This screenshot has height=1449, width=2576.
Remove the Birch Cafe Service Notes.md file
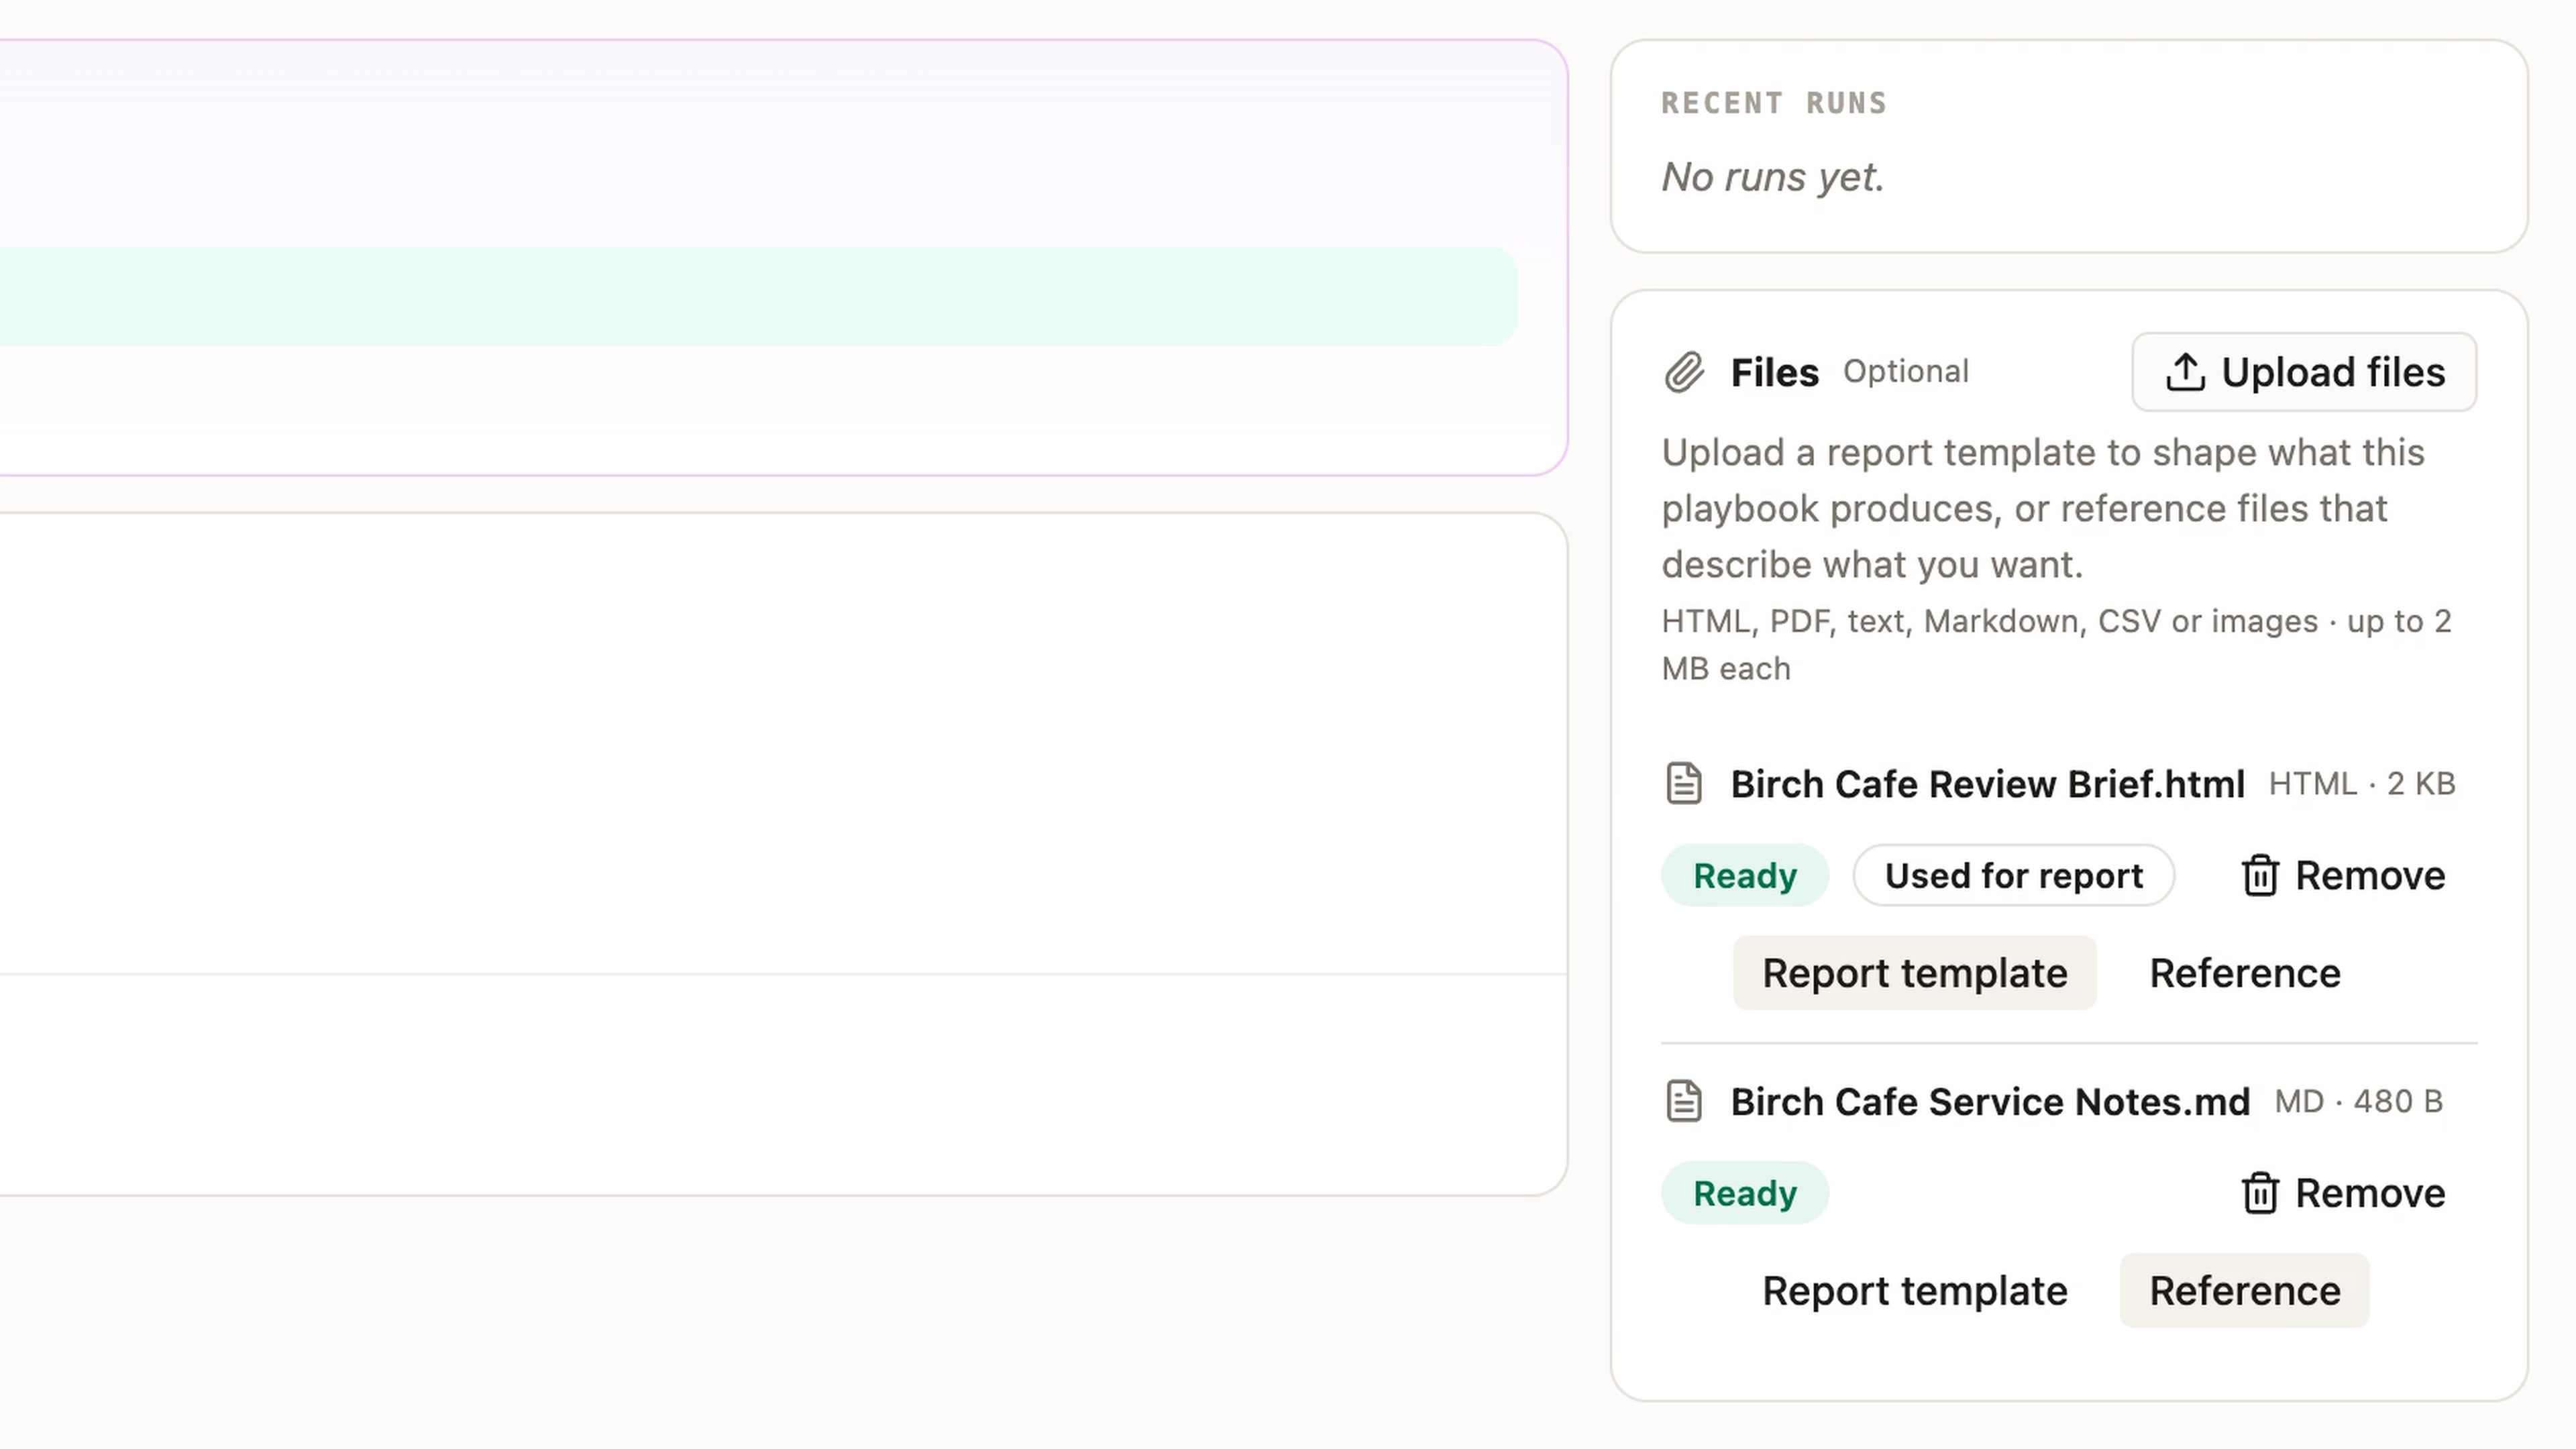[x=2343, y=1193]
